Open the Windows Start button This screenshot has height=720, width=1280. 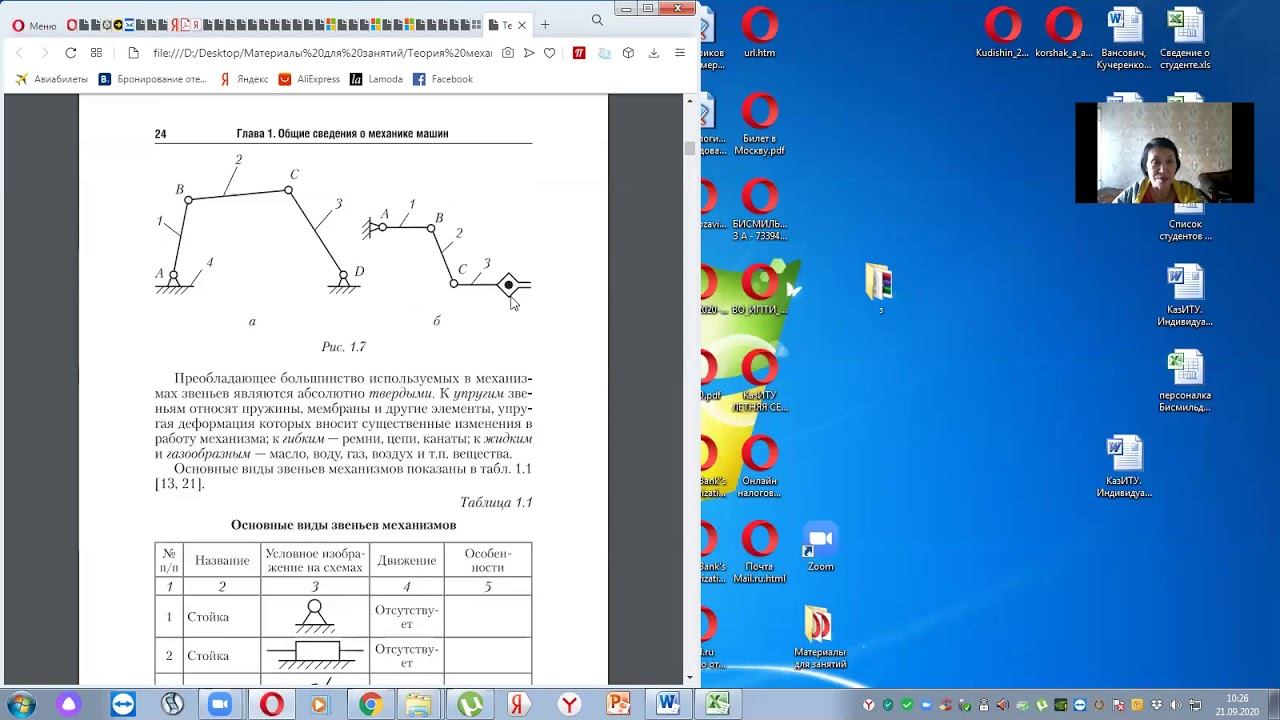tap(21, 704)
